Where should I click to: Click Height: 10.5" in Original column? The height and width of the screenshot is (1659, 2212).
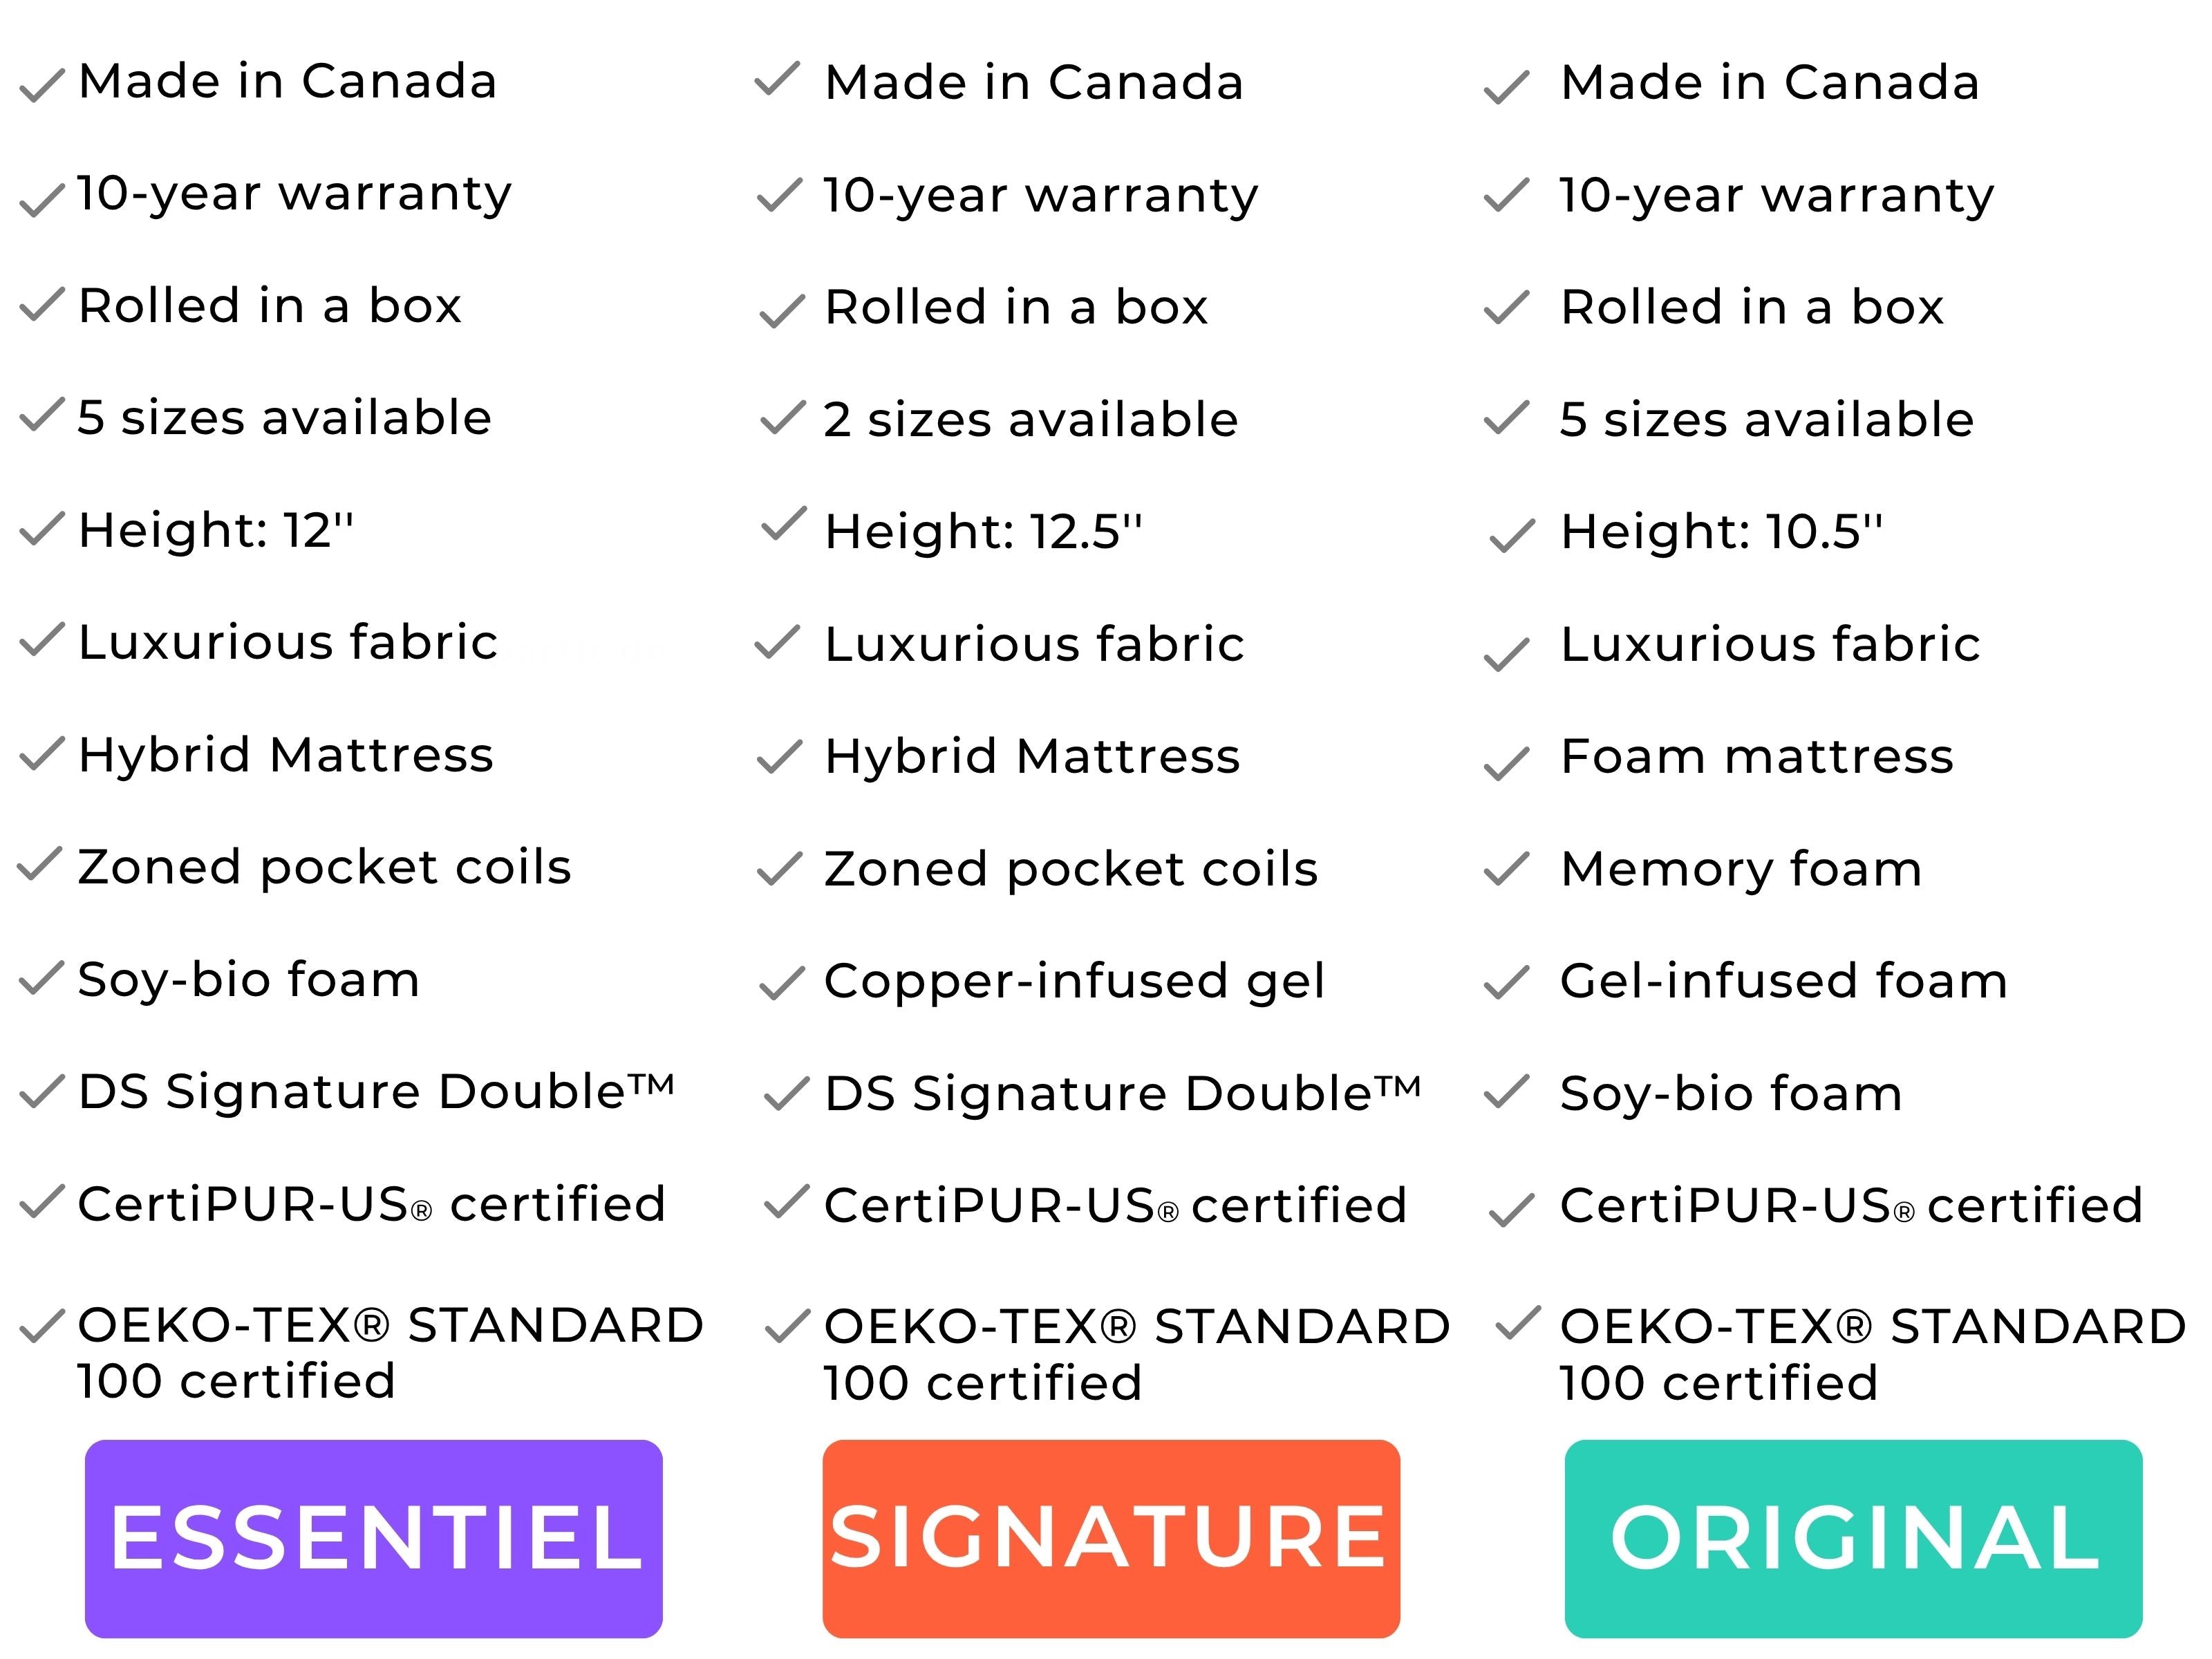click(x=1721, y=531)
